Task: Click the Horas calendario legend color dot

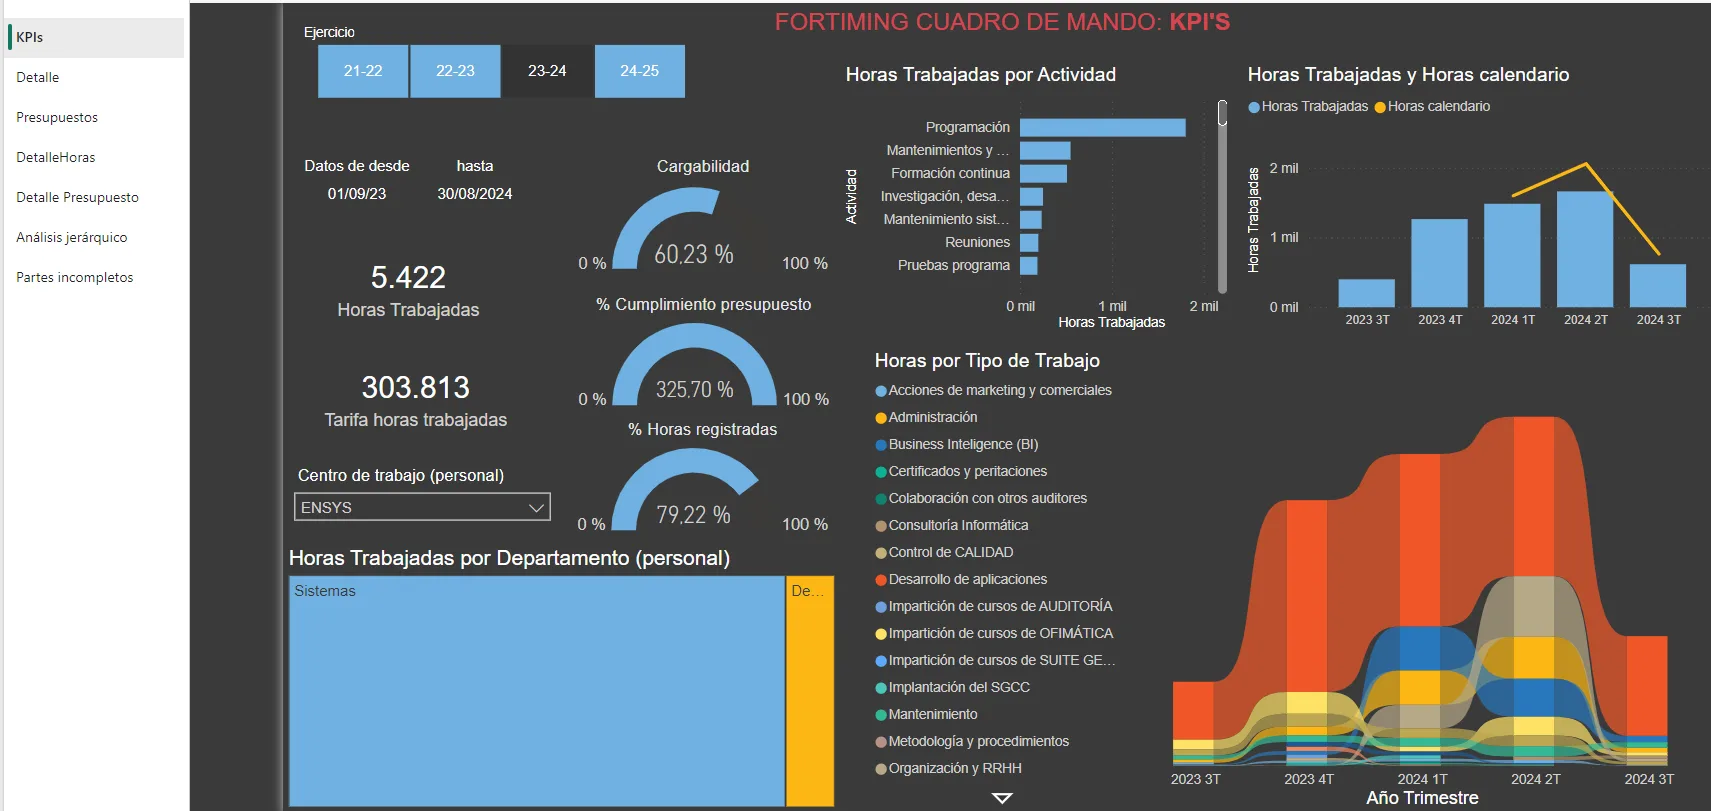Action: pyautogui.click(x=1380, y=107)
